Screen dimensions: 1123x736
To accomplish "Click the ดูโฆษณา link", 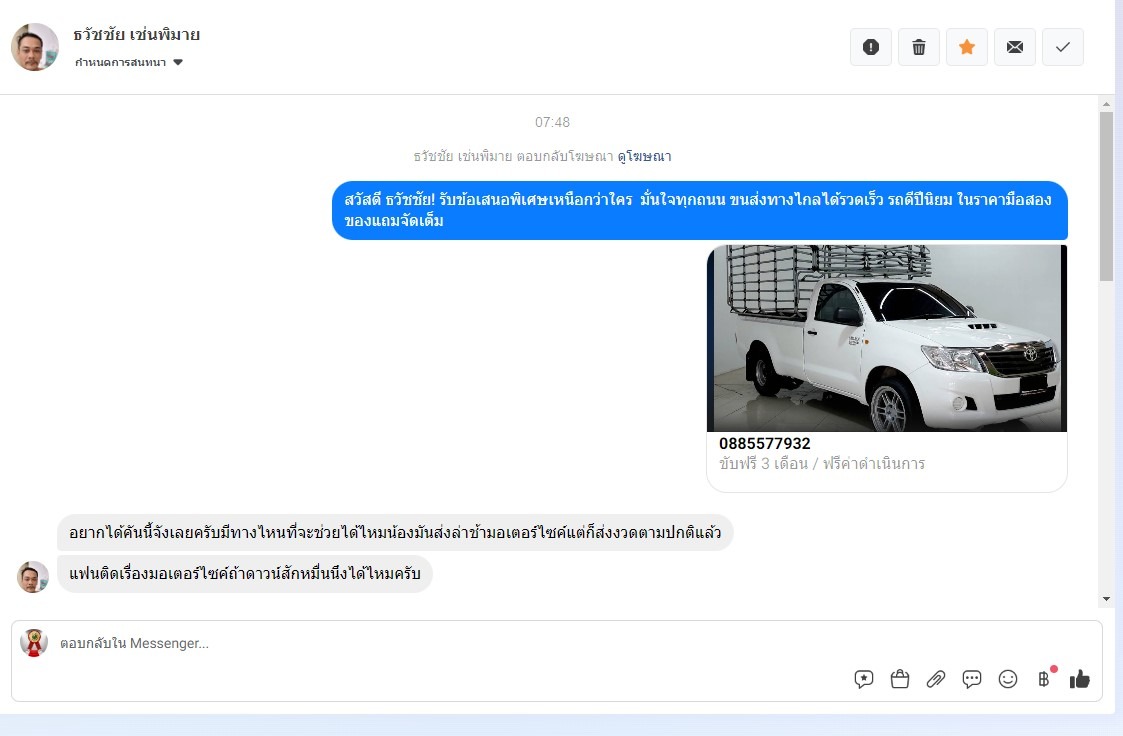I will (x=644, y=156).
